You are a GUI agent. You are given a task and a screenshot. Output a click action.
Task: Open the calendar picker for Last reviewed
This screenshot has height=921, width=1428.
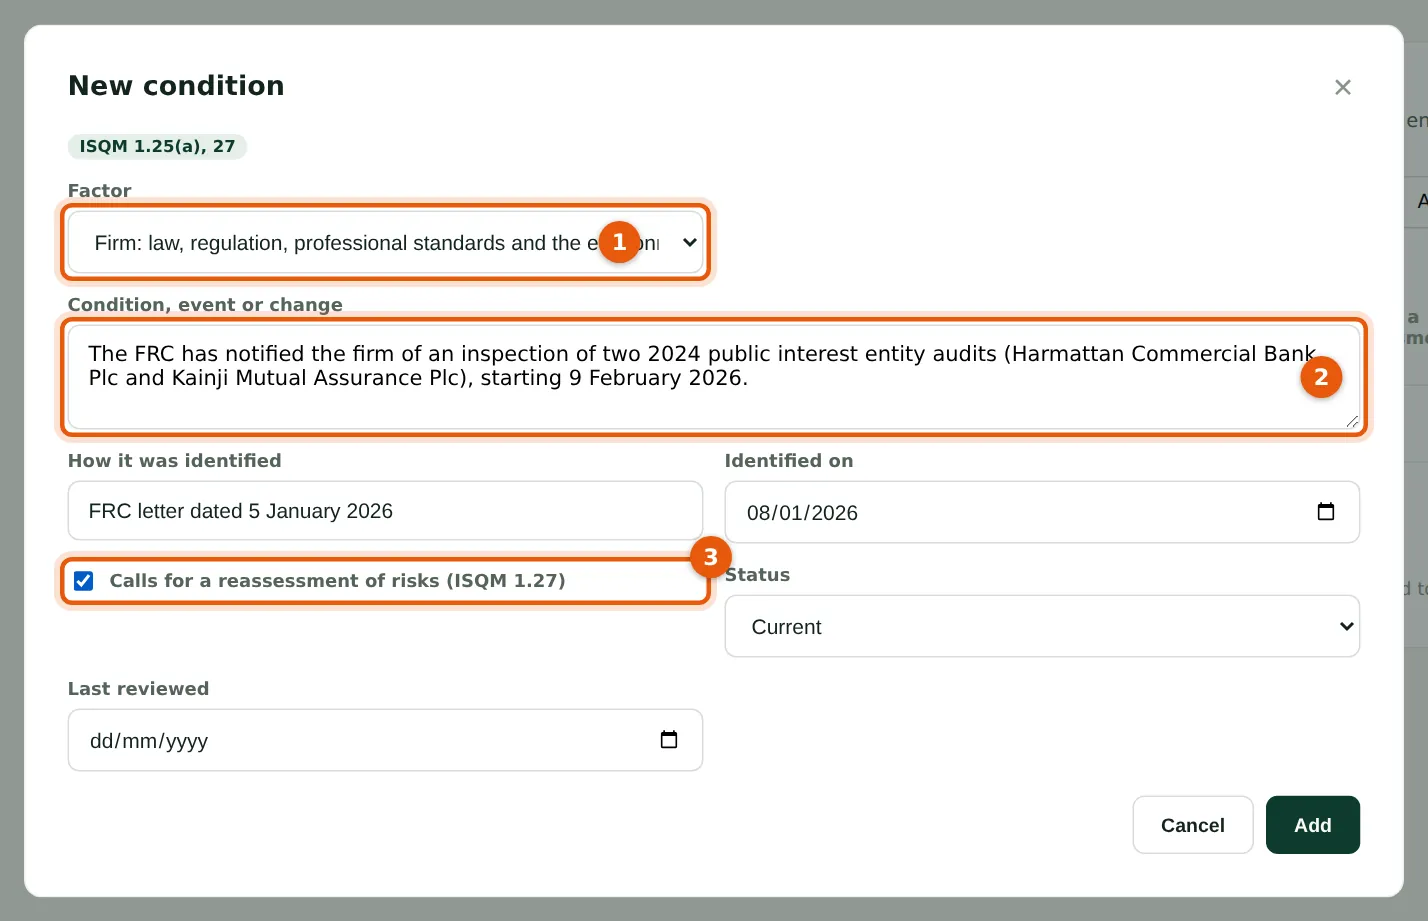tap(669, 740)
